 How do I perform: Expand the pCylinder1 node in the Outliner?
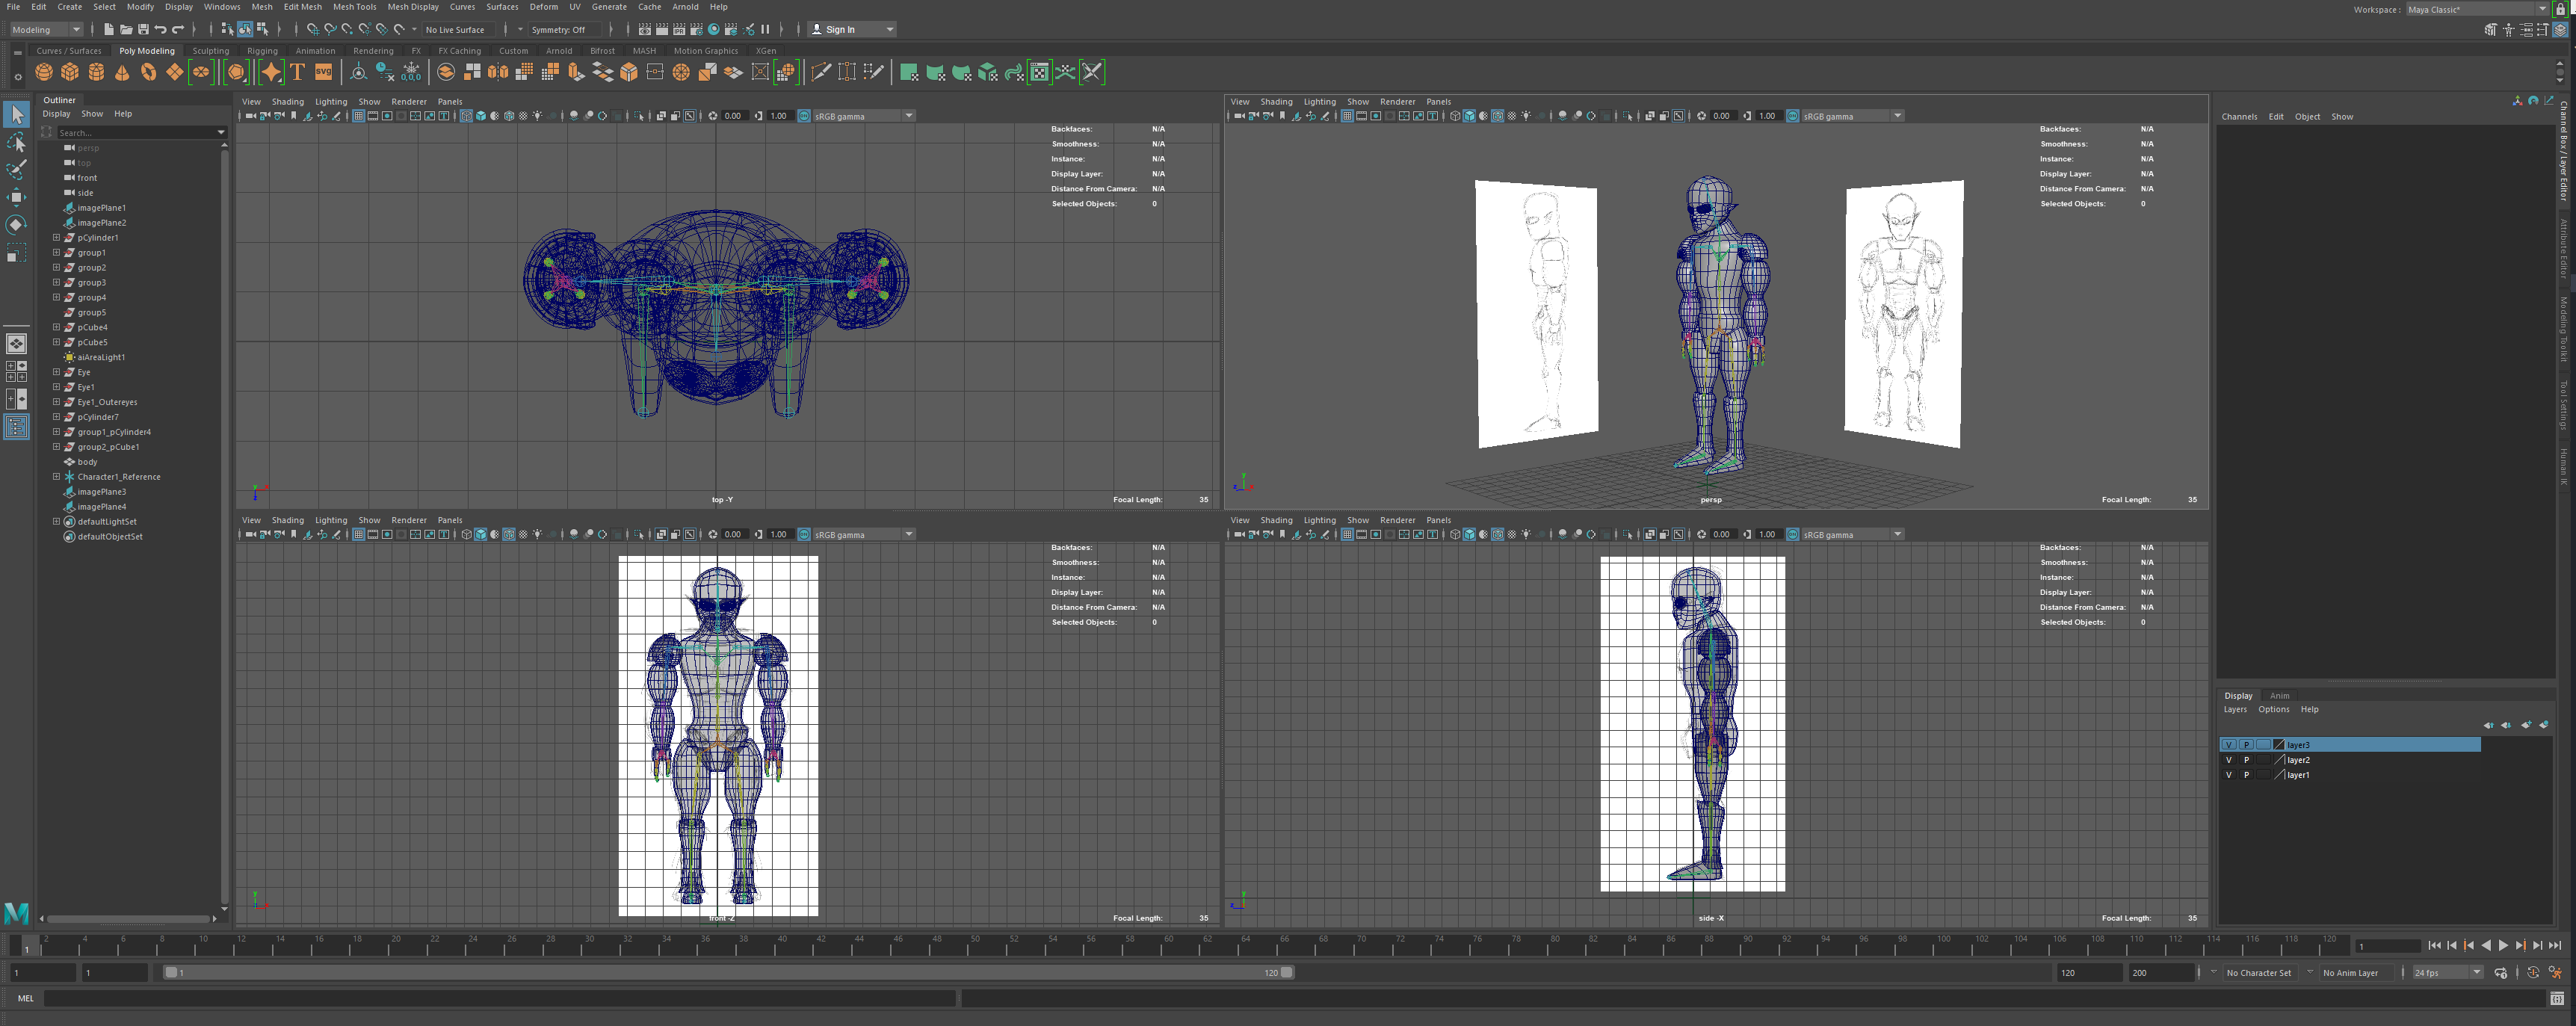point(57,237)
